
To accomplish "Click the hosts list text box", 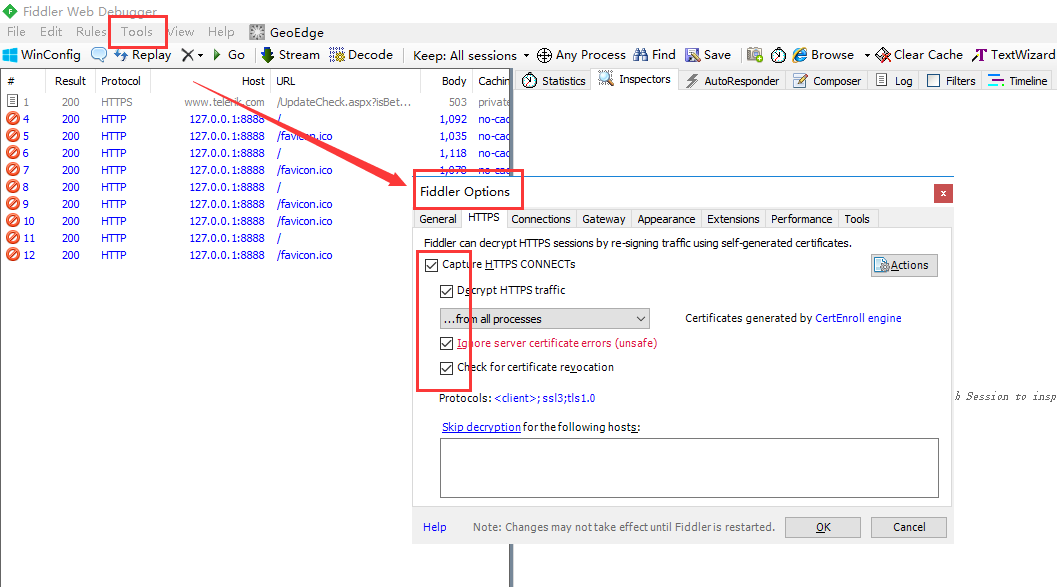I will pos(689,467).
